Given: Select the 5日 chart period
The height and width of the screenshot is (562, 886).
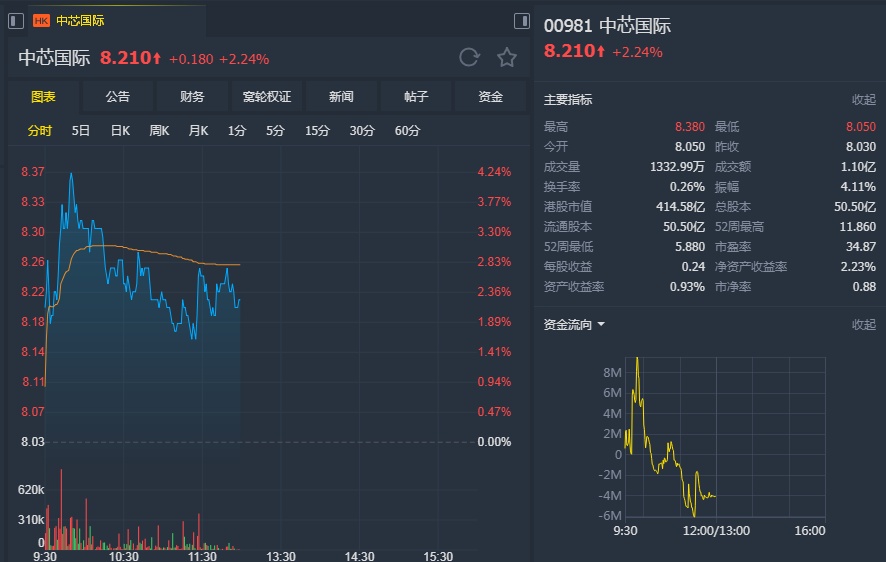Looking at the screenshot, I should pyautogui.click(x=81, y=131).
